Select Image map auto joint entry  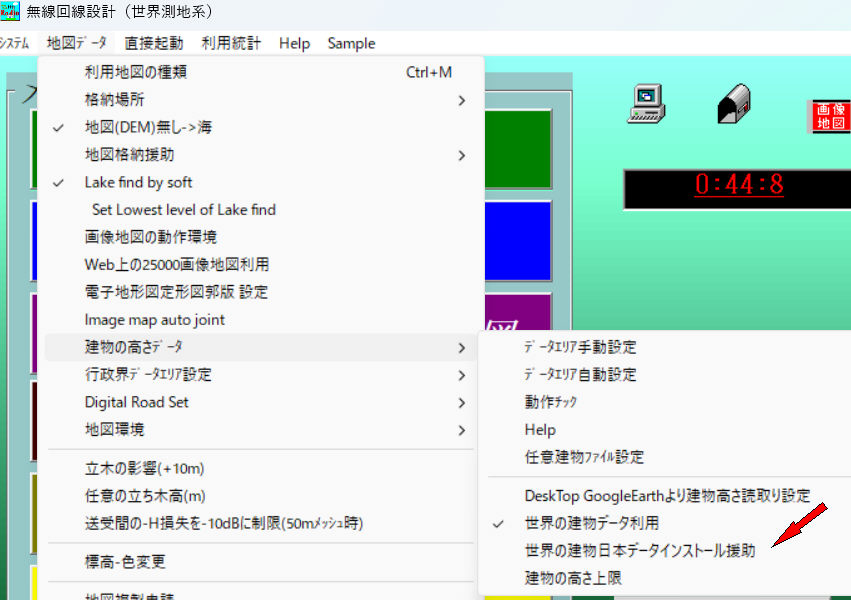[154, 320]
